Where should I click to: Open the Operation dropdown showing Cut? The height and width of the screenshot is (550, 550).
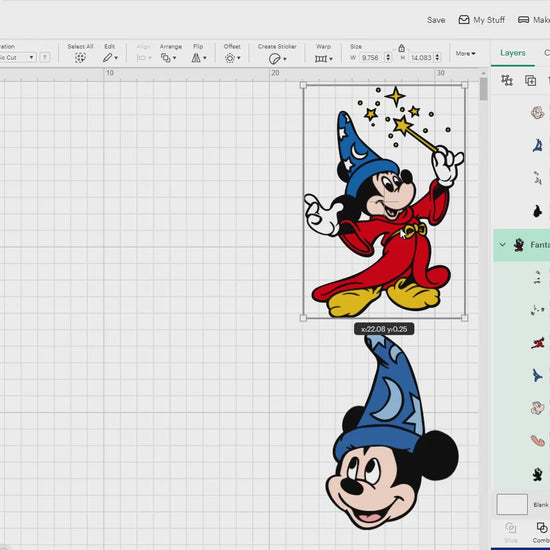(x=18, y=58)
